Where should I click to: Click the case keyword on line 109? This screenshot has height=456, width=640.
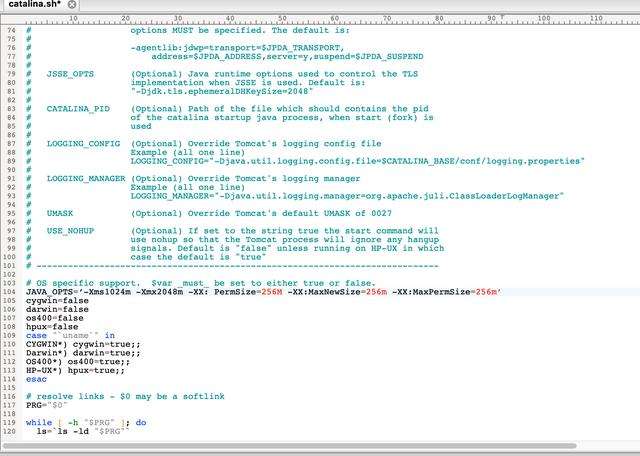tap(36, 336)
